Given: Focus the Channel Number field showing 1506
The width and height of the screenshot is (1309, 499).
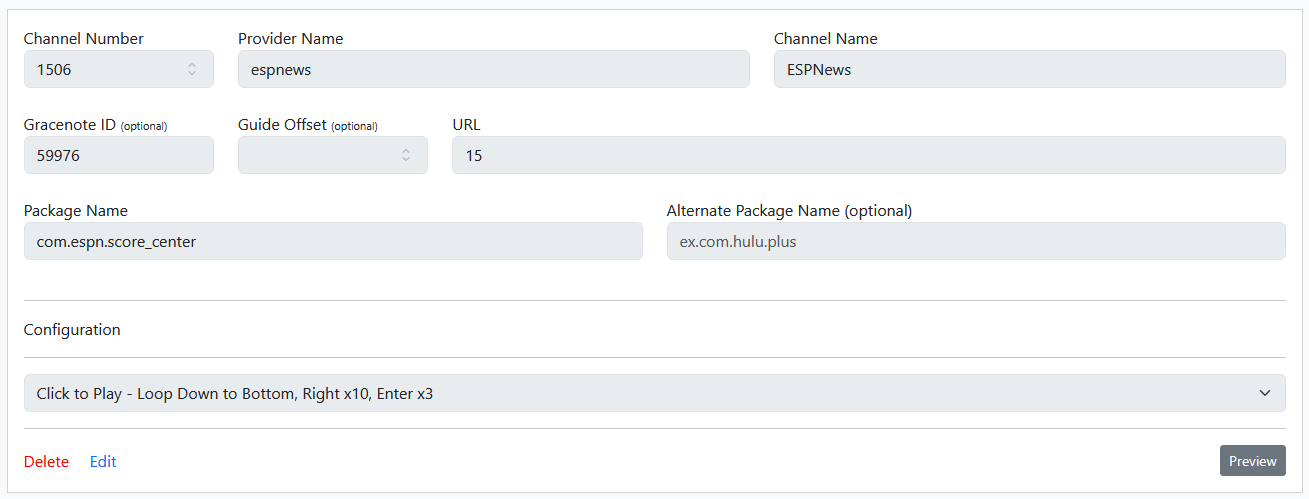Looking at the screenshot, I should point(100,70).
